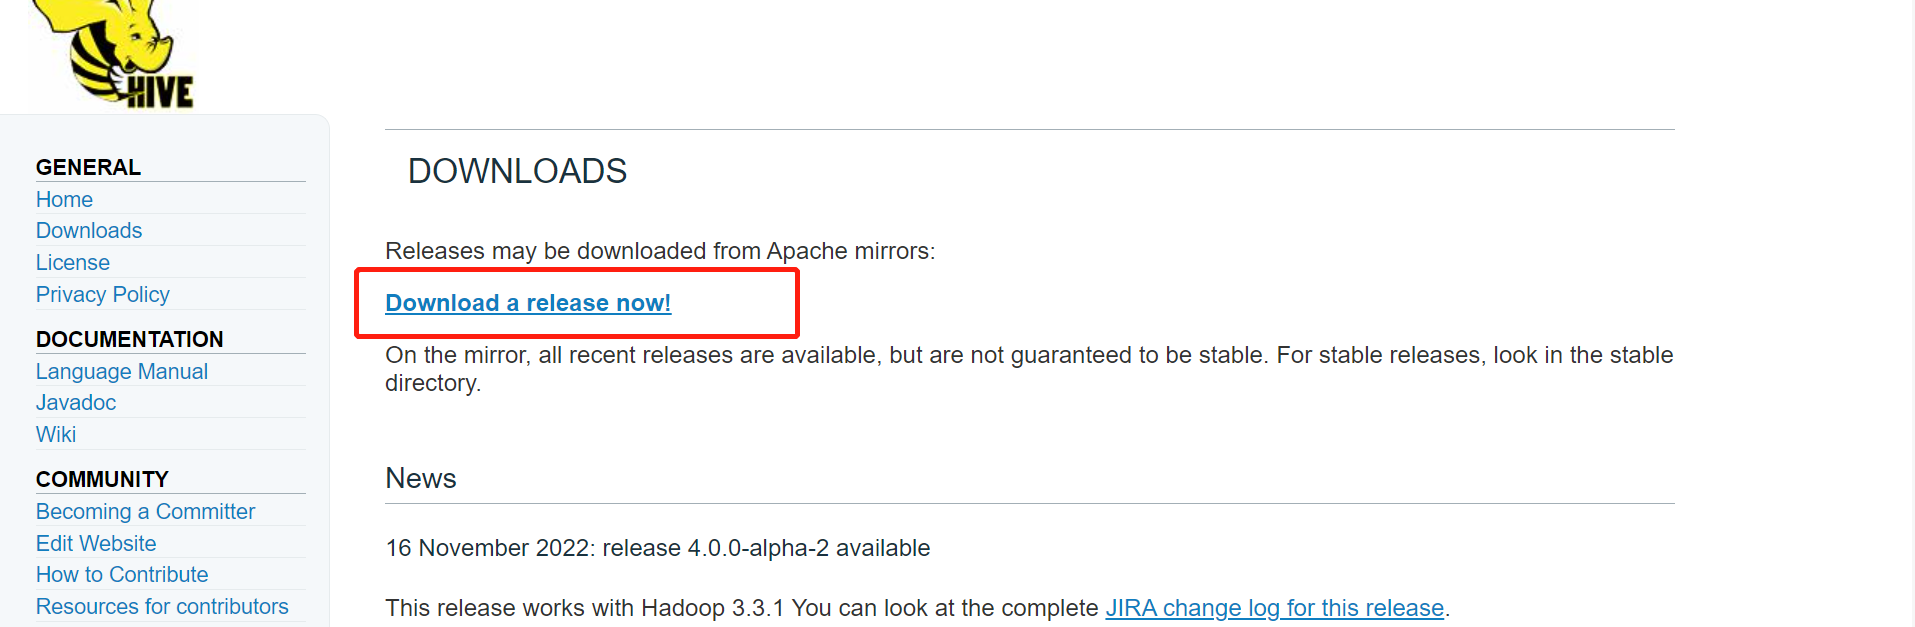Open the How to Contribute page
The image size is (1915, 627).
point(122,574)
